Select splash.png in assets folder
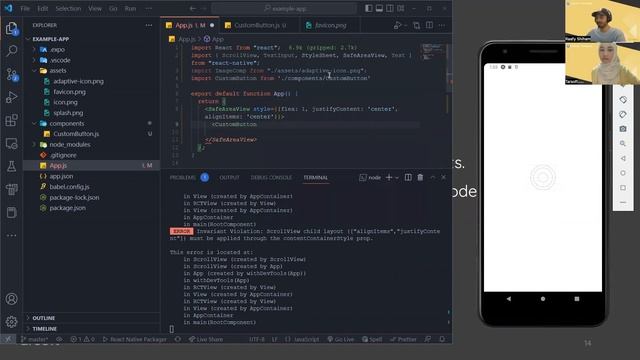 (x=68, y=113)
